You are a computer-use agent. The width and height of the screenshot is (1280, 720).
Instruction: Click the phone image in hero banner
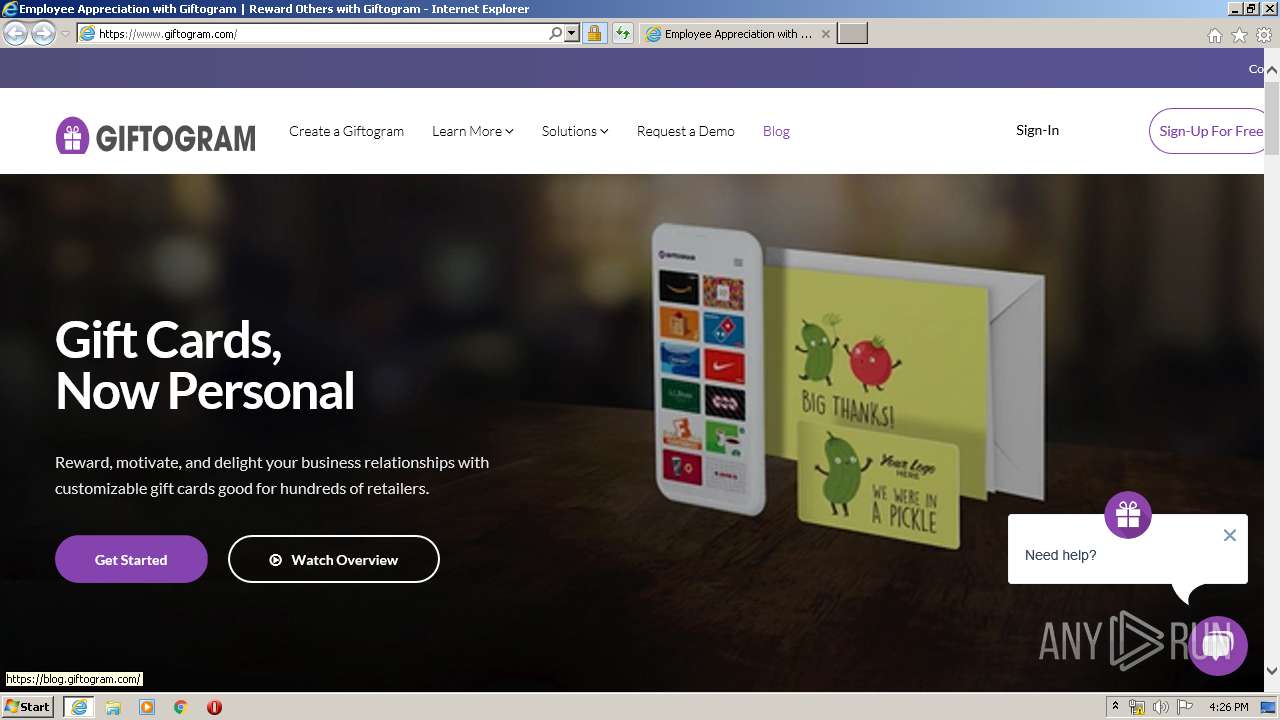click(710, 370)
